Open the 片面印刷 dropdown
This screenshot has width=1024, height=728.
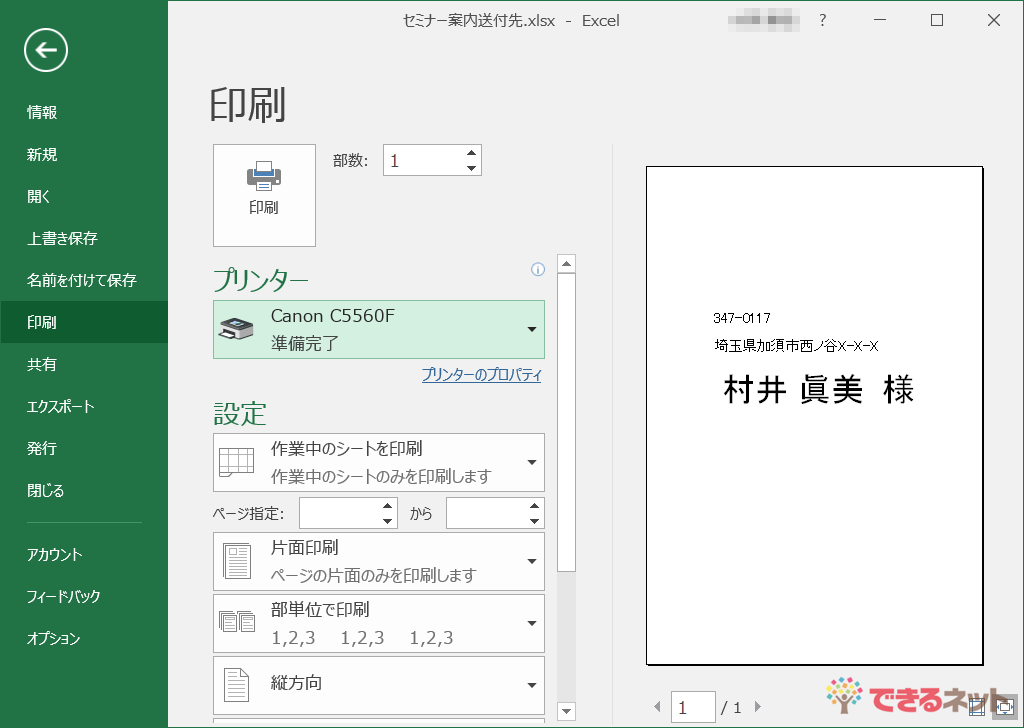[379, 562]
